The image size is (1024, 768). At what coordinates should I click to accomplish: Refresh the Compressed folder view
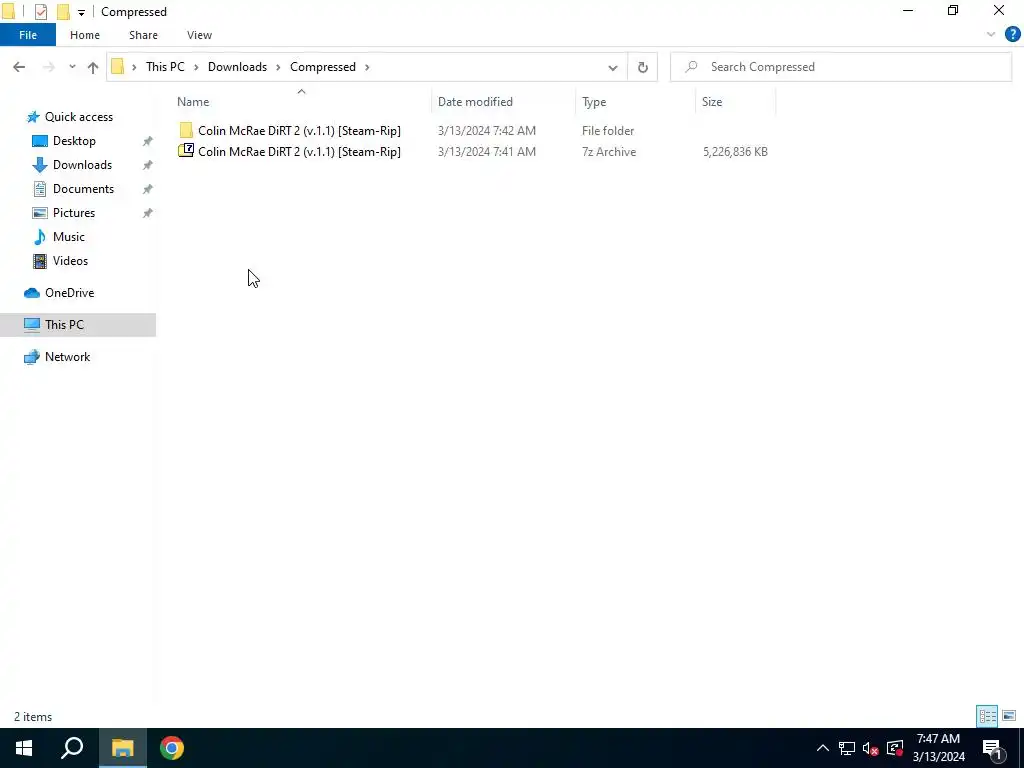coord(643,67)
